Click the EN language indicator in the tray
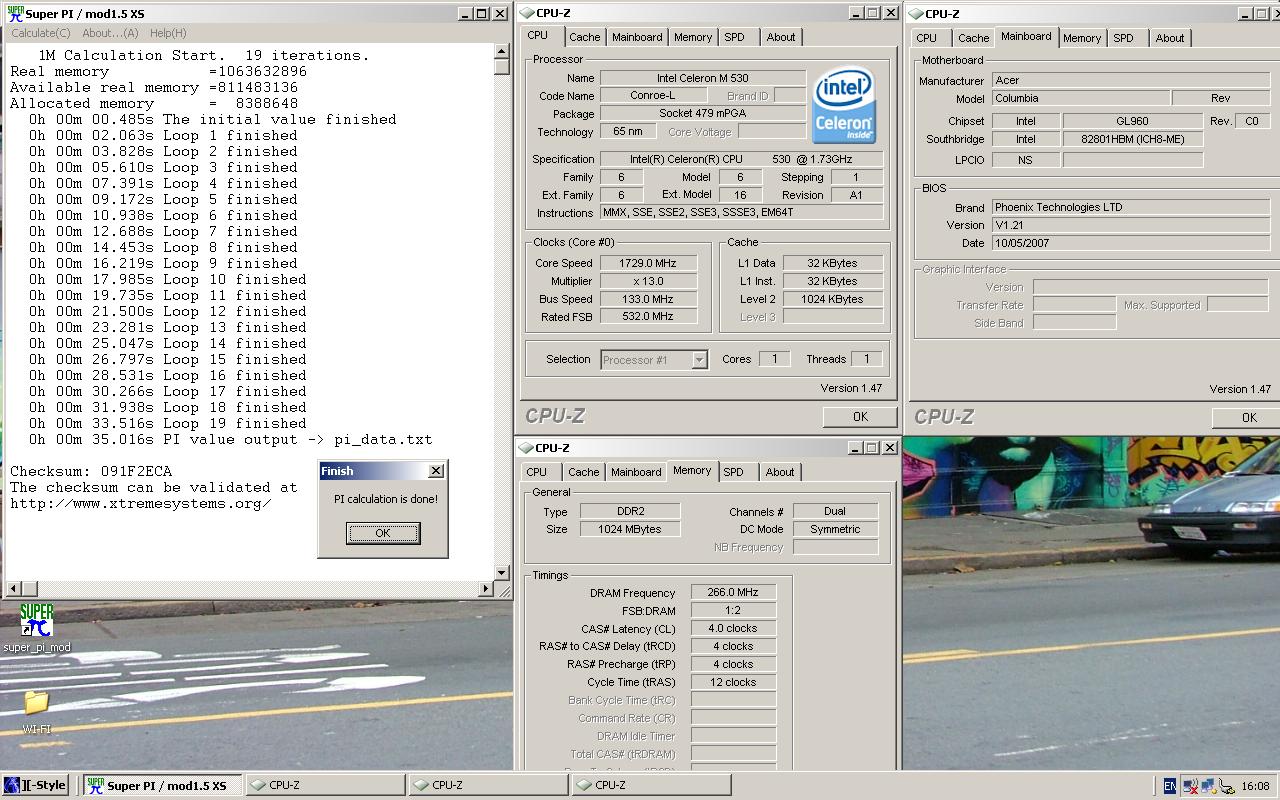The image size is (1280, 800). coord(1170,786)
